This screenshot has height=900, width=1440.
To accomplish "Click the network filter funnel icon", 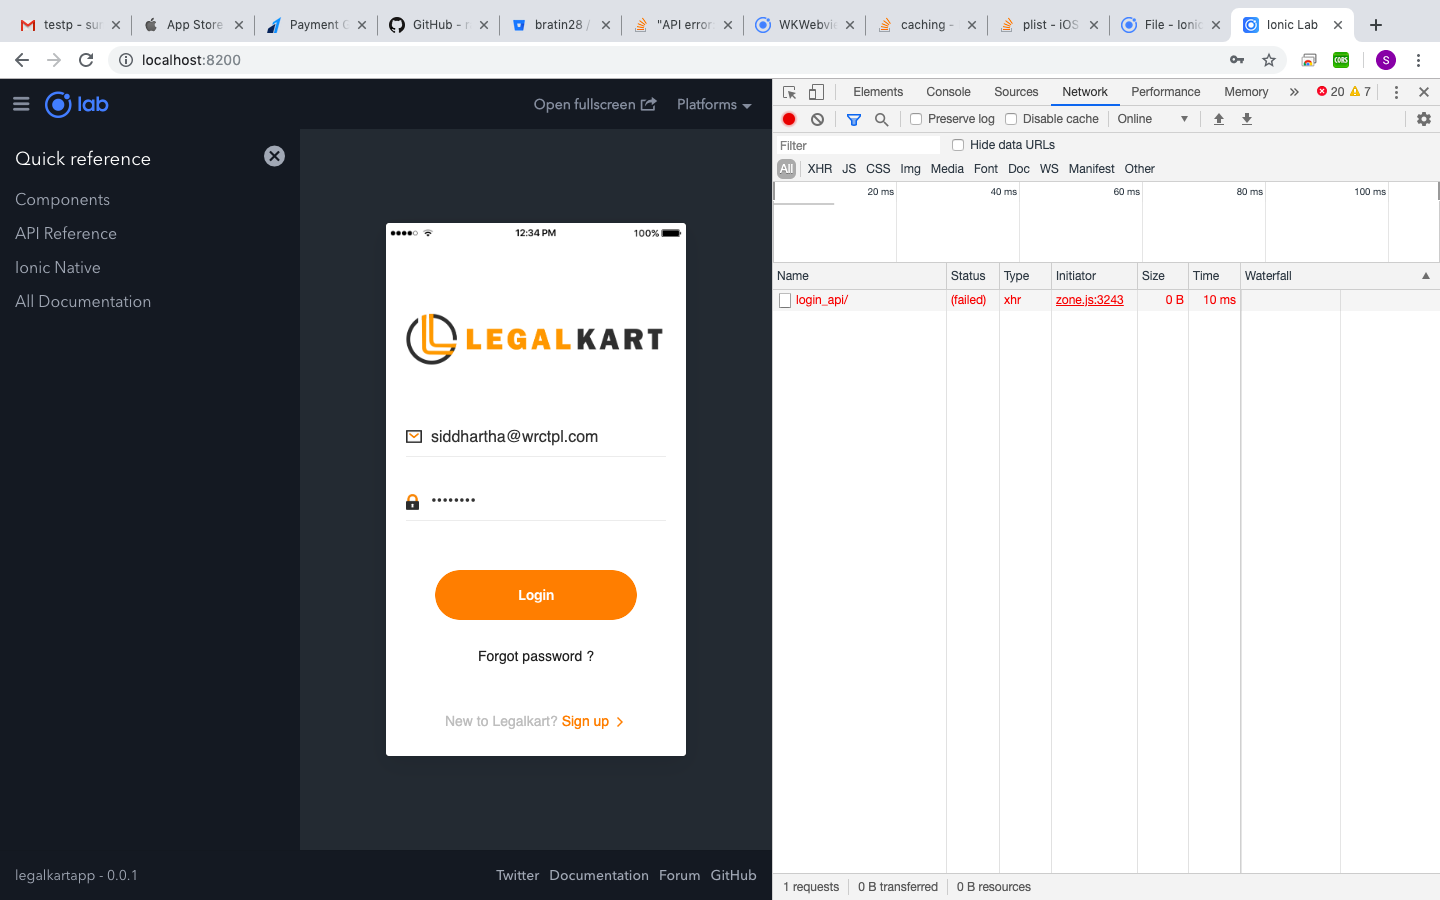I will 854,119.
